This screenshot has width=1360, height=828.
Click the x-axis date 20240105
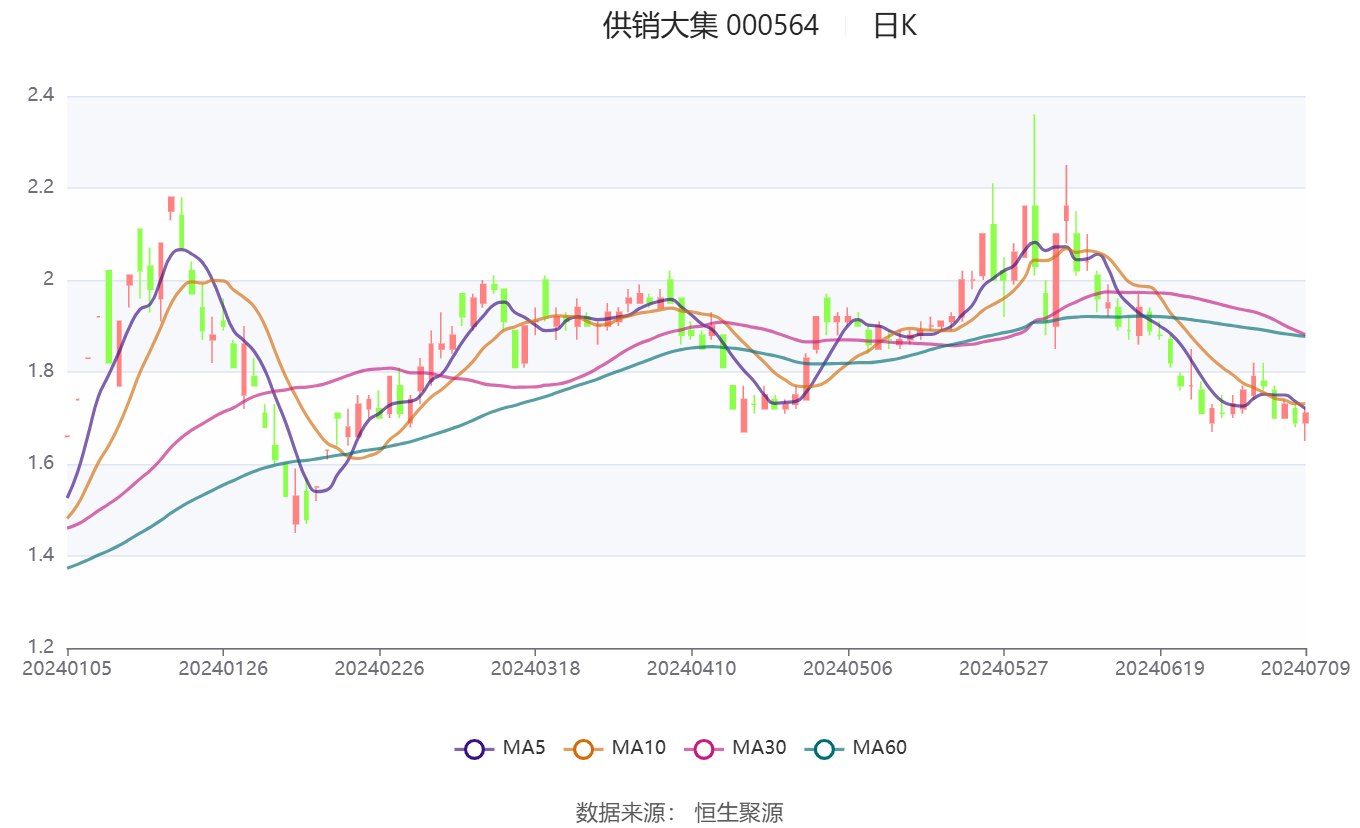pos(68,667)
